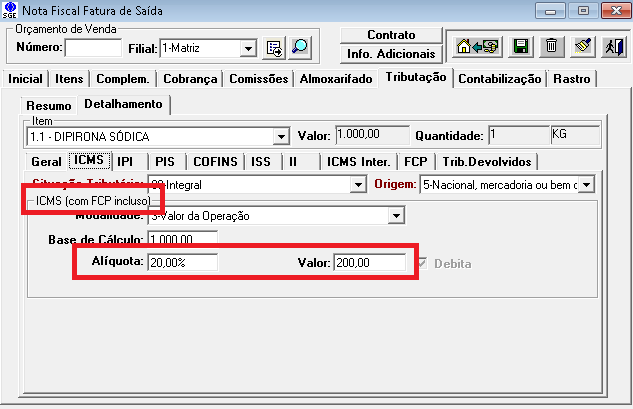Click the list lookup icon beside Filial

pyautogui.click(x=275, y=48)
